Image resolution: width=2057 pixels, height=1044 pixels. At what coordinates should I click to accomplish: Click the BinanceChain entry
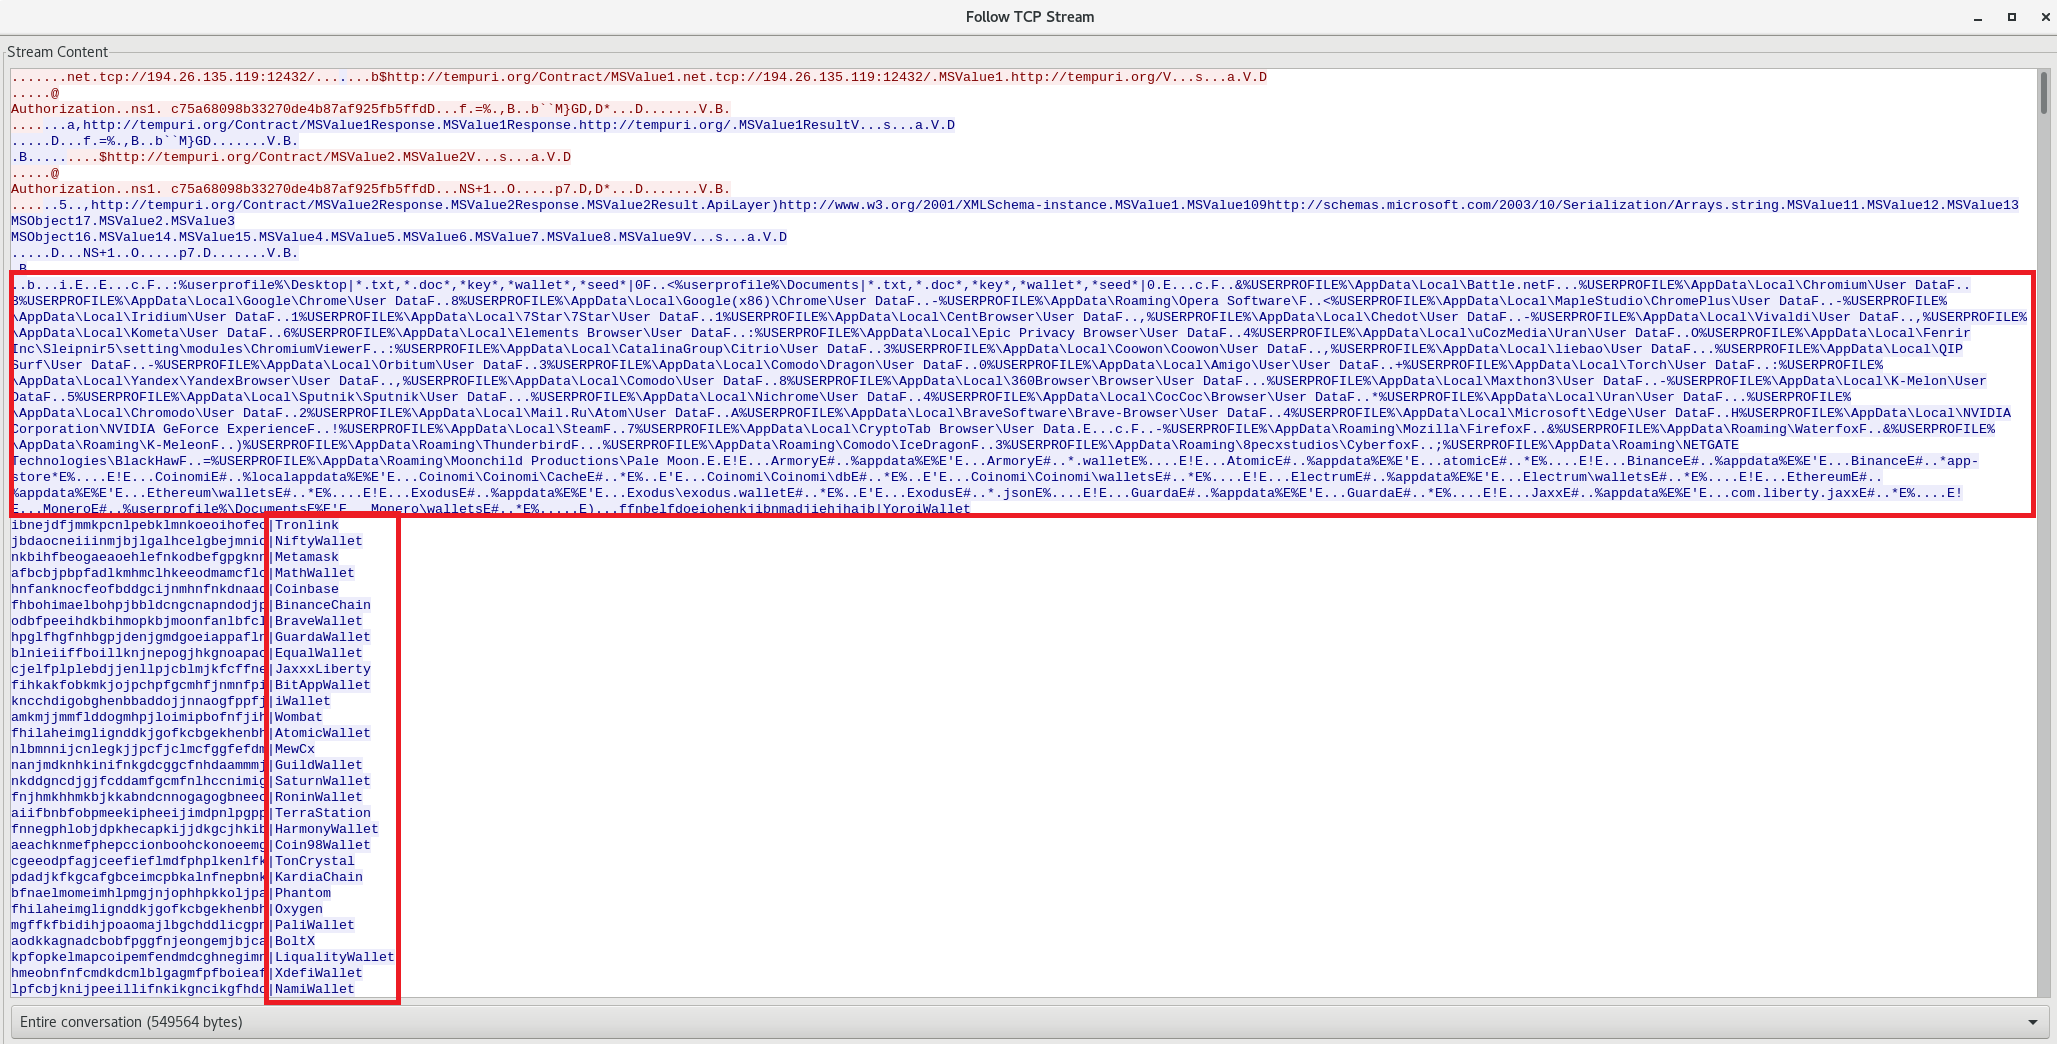tap(322, 605)
